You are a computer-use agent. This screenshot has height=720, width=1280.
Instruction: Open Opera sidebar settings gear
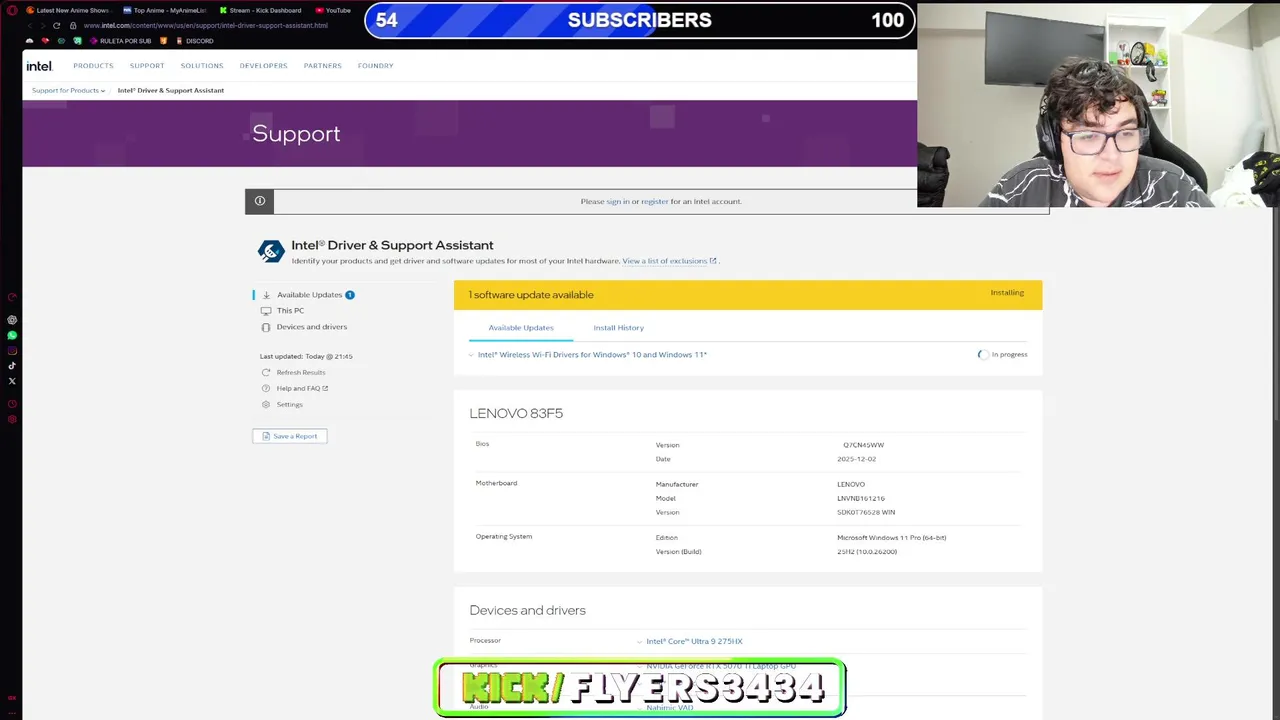(x=12, y=419)
